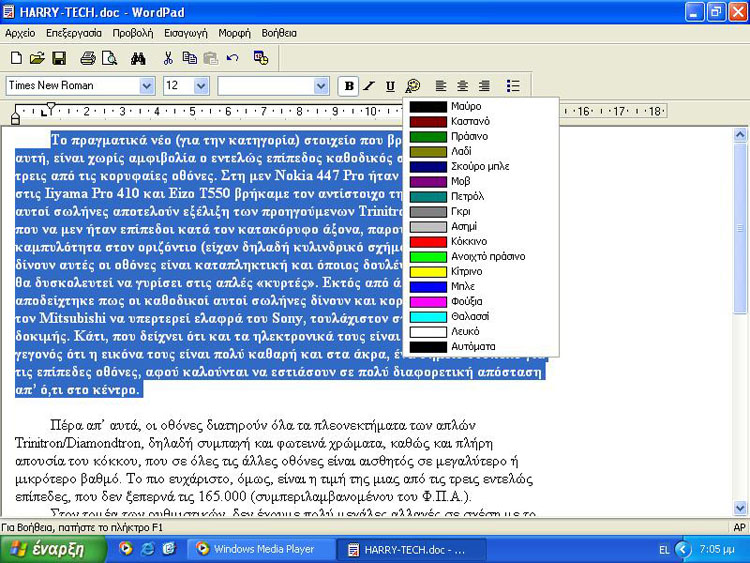Open the Προβολή menu
750x563 pixels.
tap(132, 33)
